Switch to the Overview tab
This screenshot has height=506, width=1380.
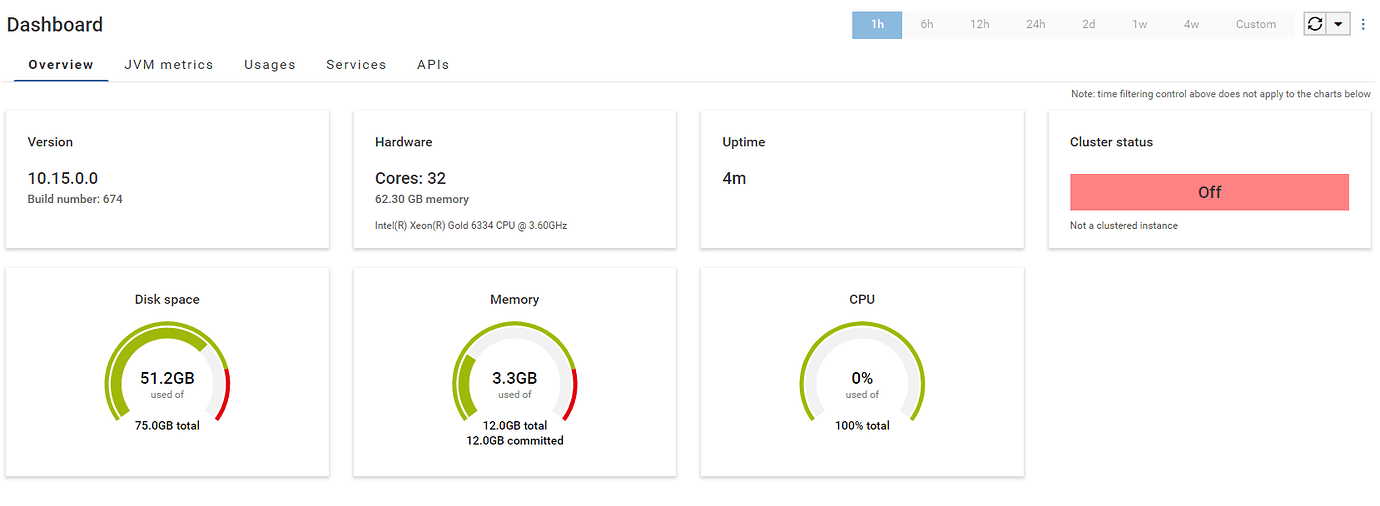click(x=61, y=64)
